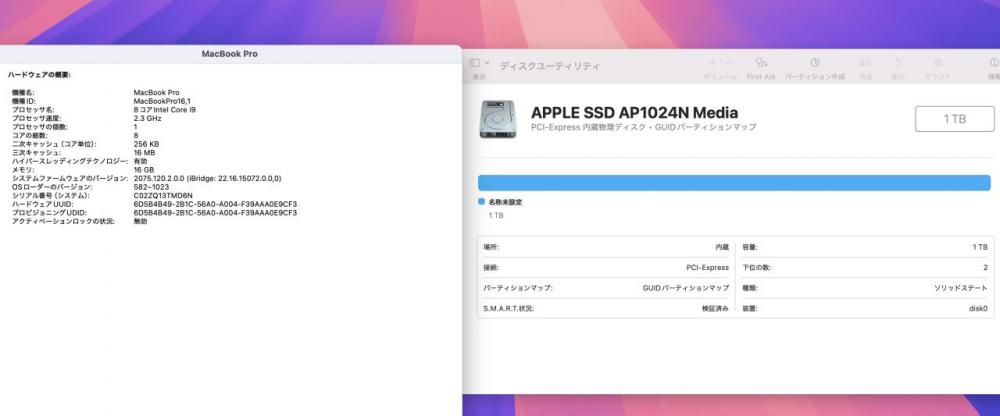This screenshot has width=1000, height=416.
Task: Click the MacBook Pro window title bar
Action: click(230, 54)
